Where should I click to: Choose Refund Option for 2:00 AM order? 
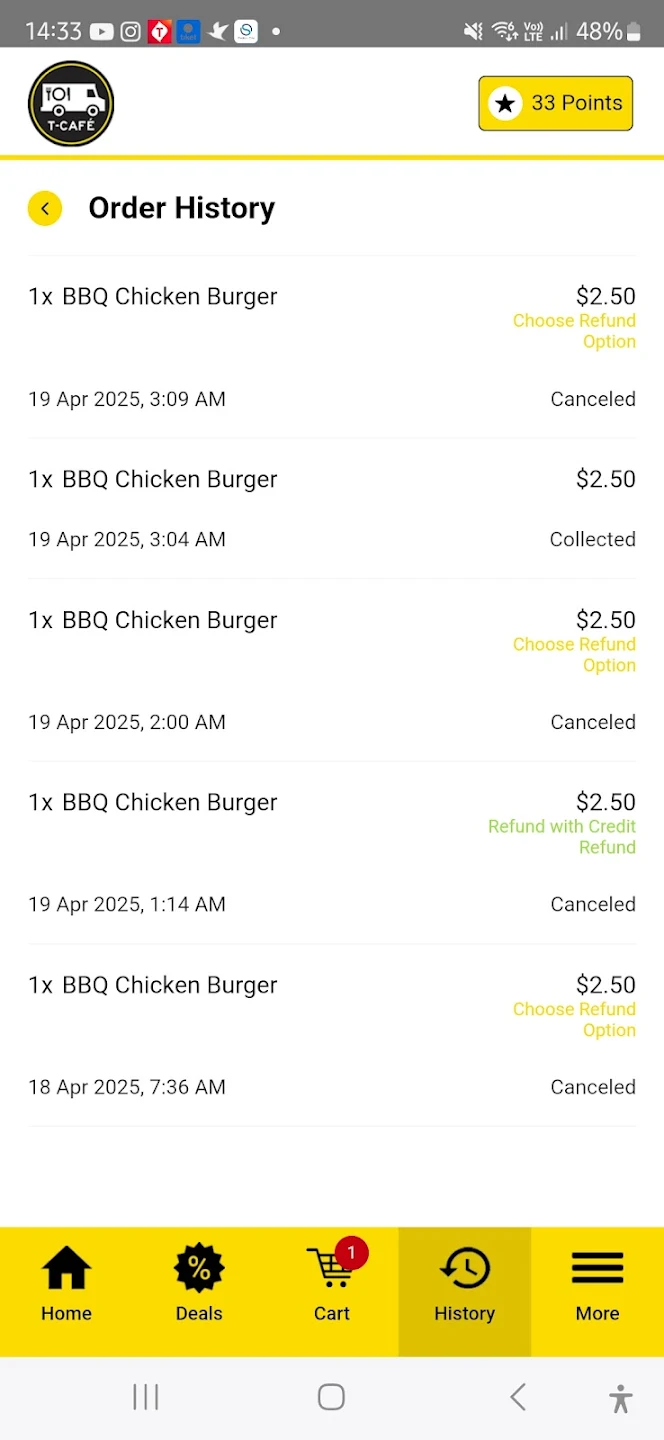pyautogui.click(x=574, y=654)
